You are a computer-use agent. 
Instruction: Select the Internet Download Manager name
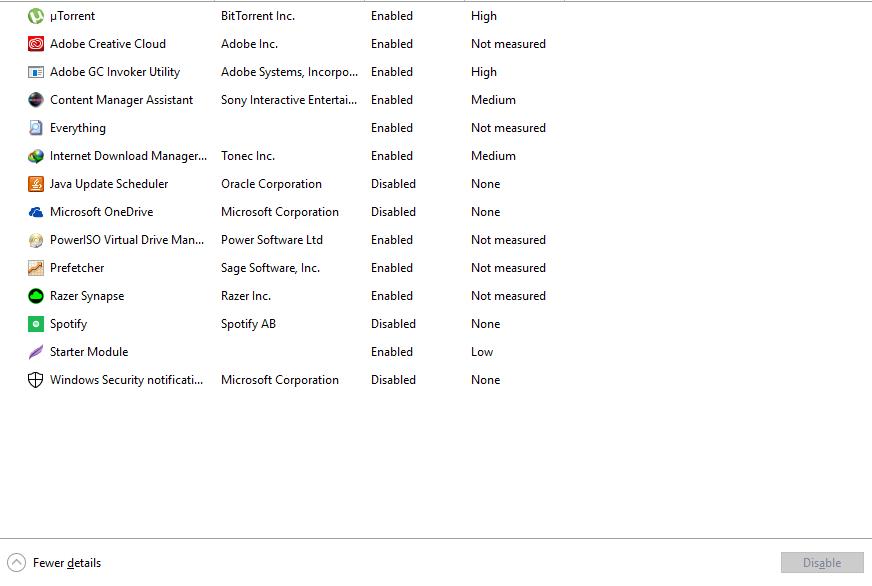(x=128, y=156)
